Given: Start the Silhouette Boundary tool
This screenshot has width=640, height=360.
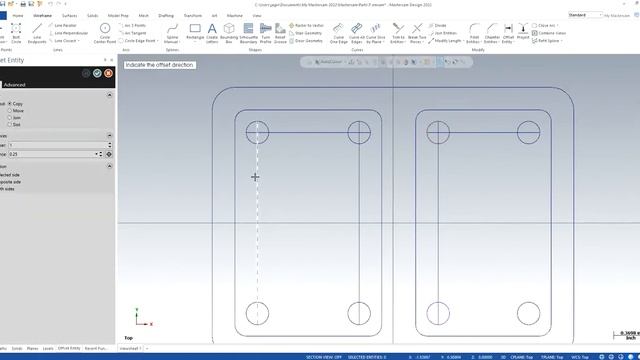Looking at the screenshot, I should pyautogui.click(x=248, y=33).
